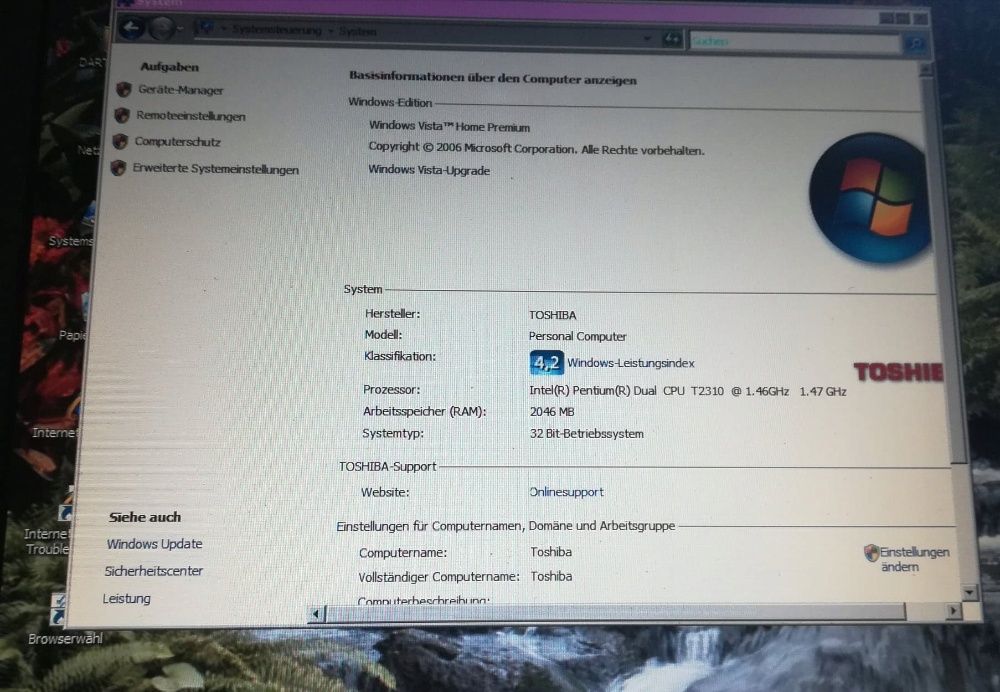Click shield icon beside Einstellungen ändern

tap(872, 552)
